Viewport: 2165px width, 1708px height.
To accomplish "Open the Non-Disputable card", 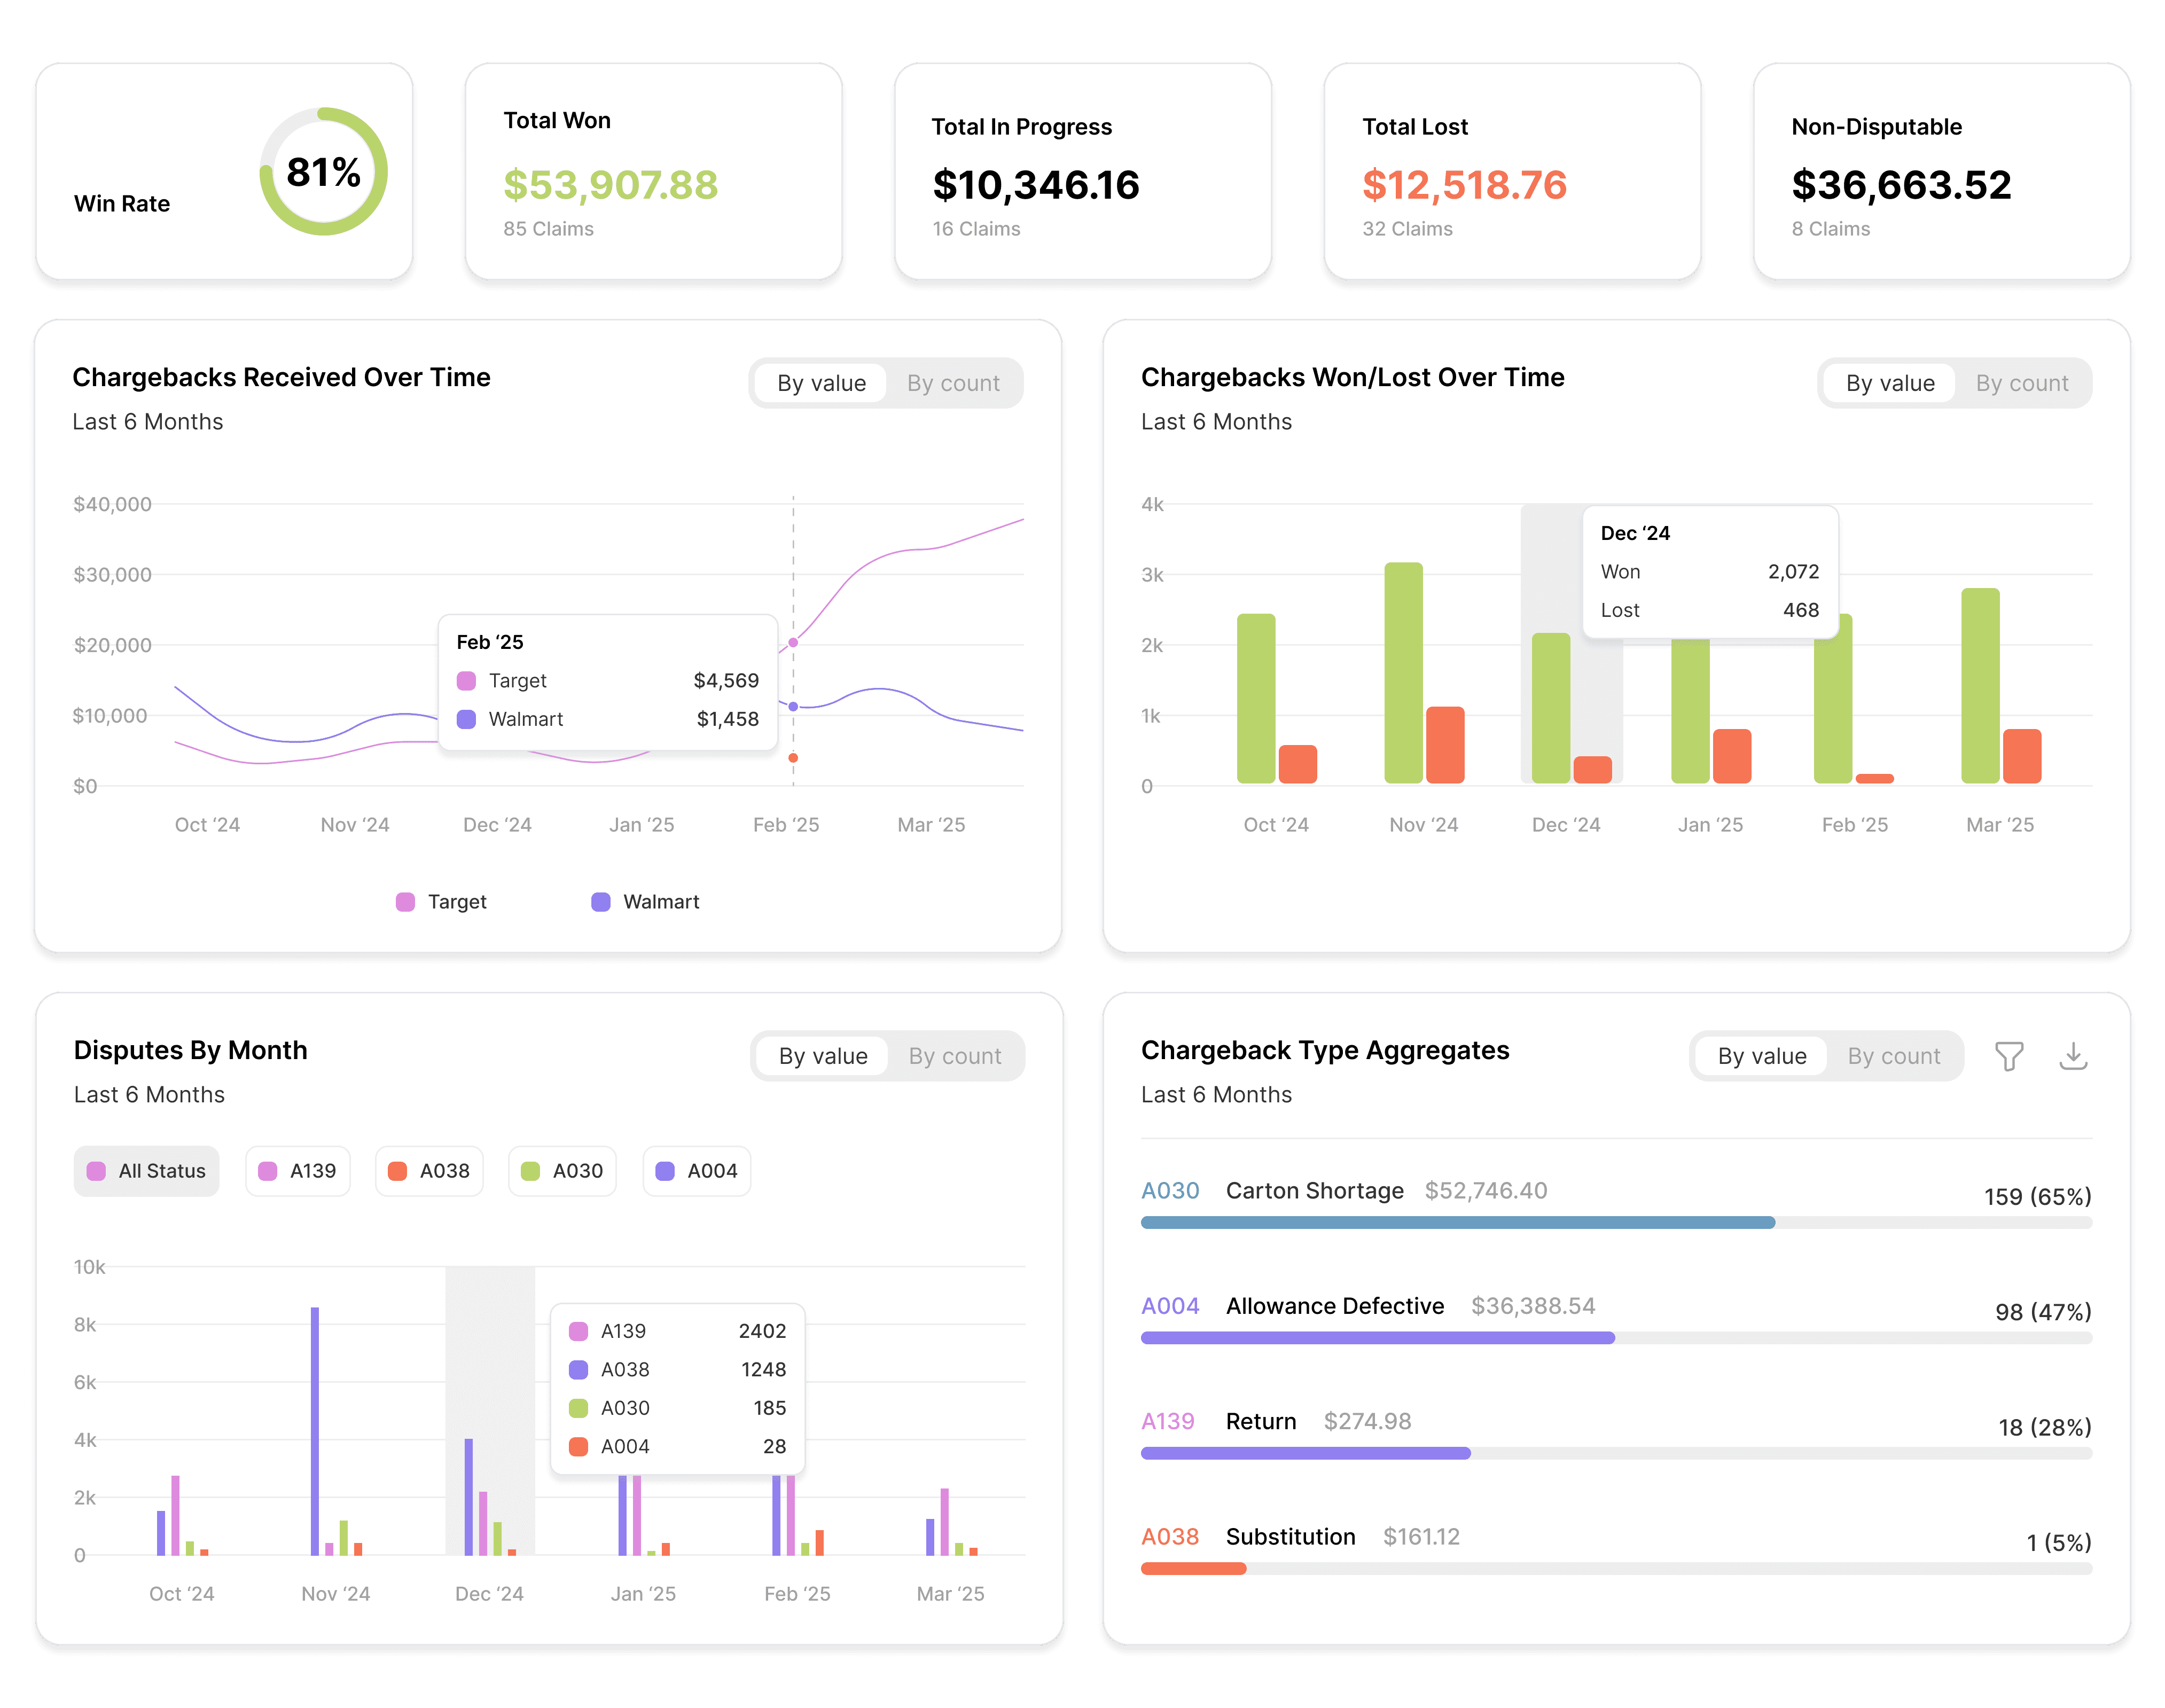I will pos(1942,171).
